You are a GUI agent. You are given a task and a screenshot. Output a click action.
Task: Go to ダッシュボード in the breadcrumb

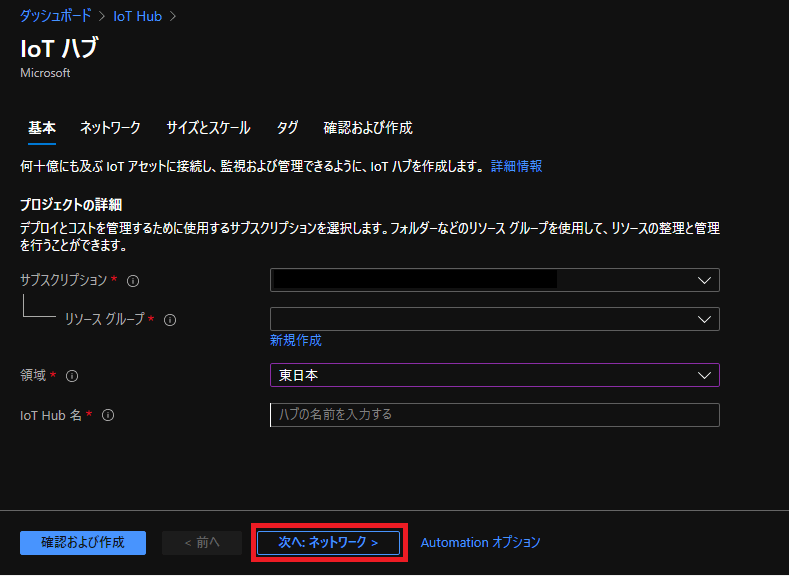55,16
